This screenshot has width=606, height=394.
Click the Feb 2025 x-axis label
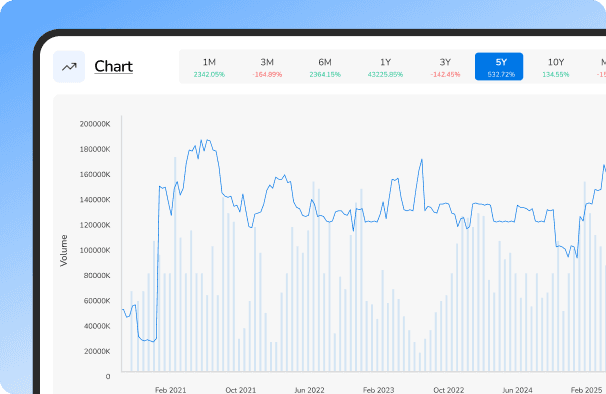point(586,390)
